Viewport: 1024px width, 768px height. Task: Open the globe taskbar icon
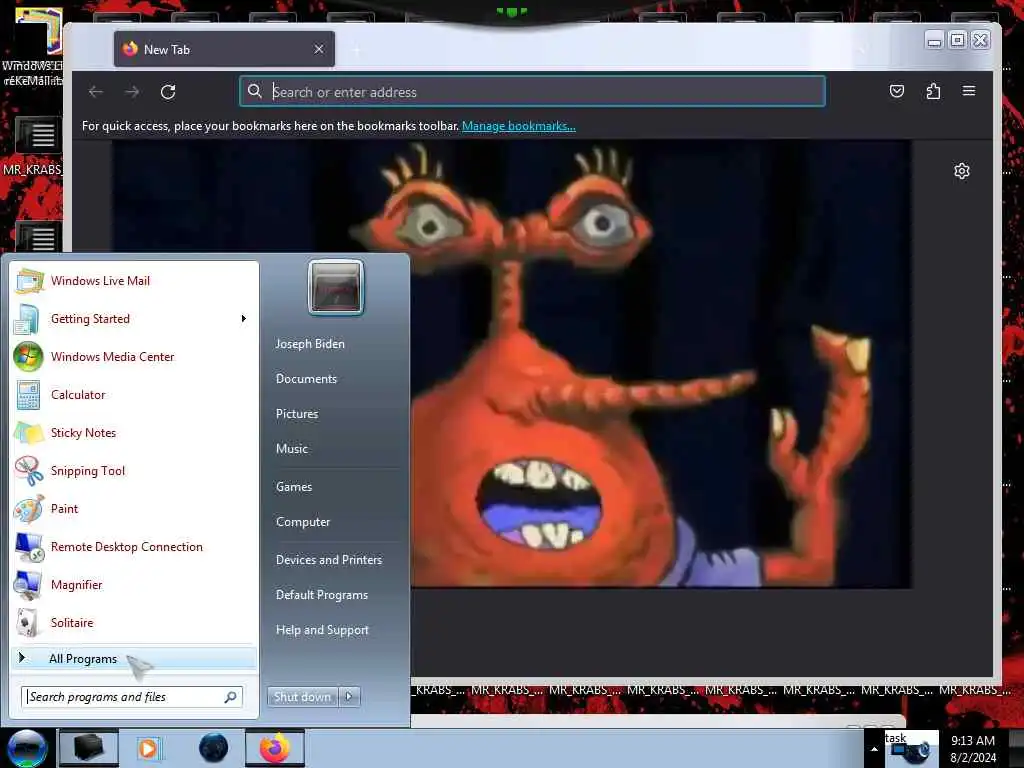click(214, 748)
